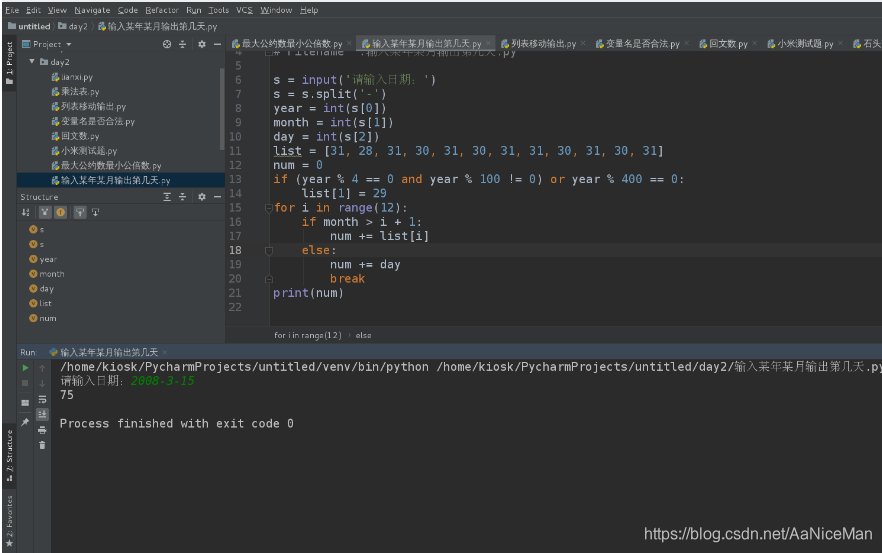882x553 pixels.
Task: Click fold marker beside else on line 18
Action: tap(269, 250)
